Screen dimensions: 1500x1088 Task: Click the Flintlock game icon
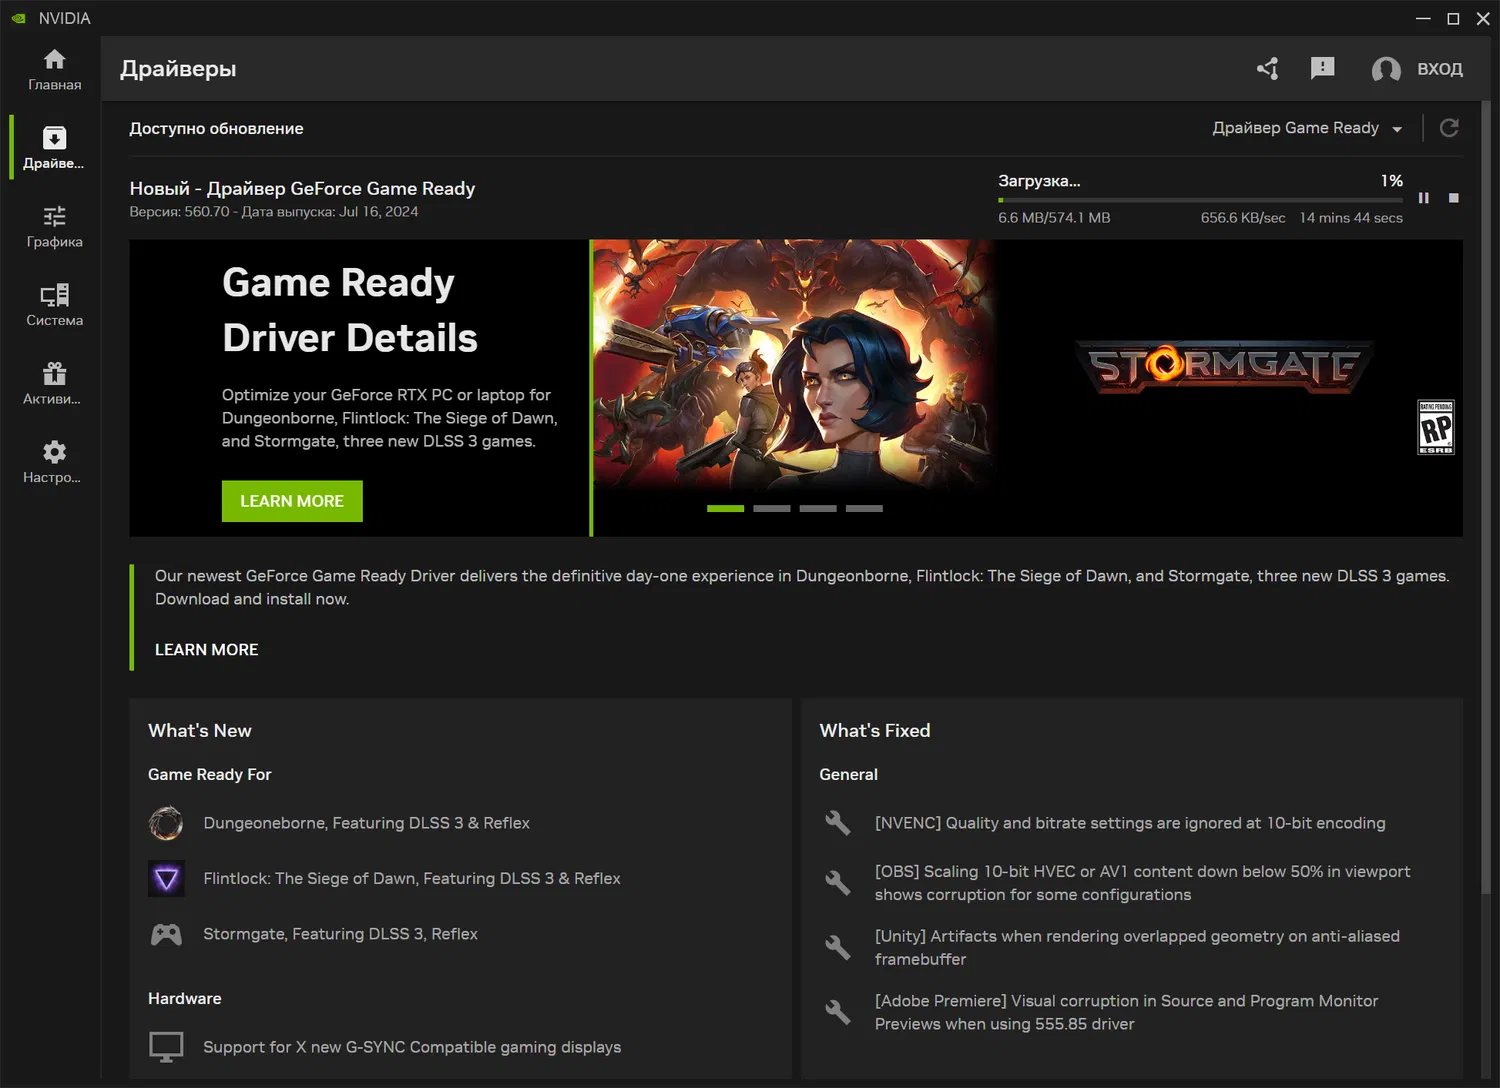166,879
